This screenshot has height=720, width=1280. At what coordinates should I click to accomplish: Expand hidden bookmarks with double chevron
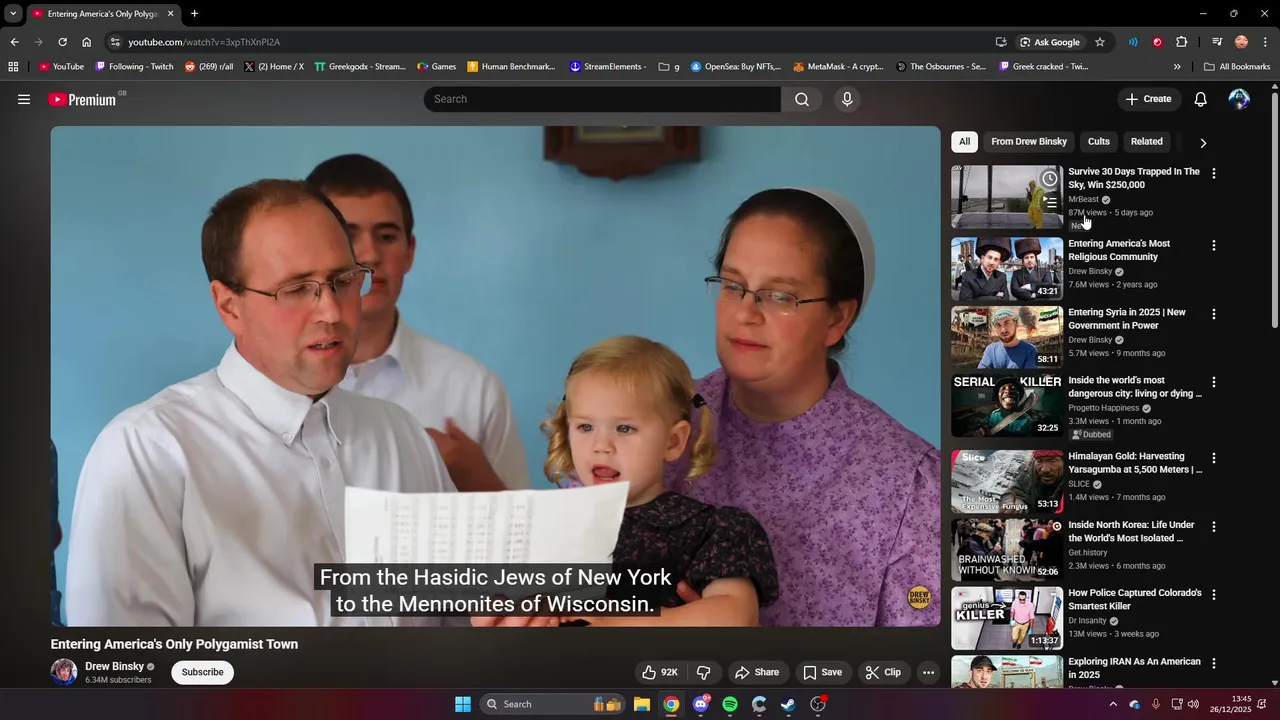click(1177, 67)
